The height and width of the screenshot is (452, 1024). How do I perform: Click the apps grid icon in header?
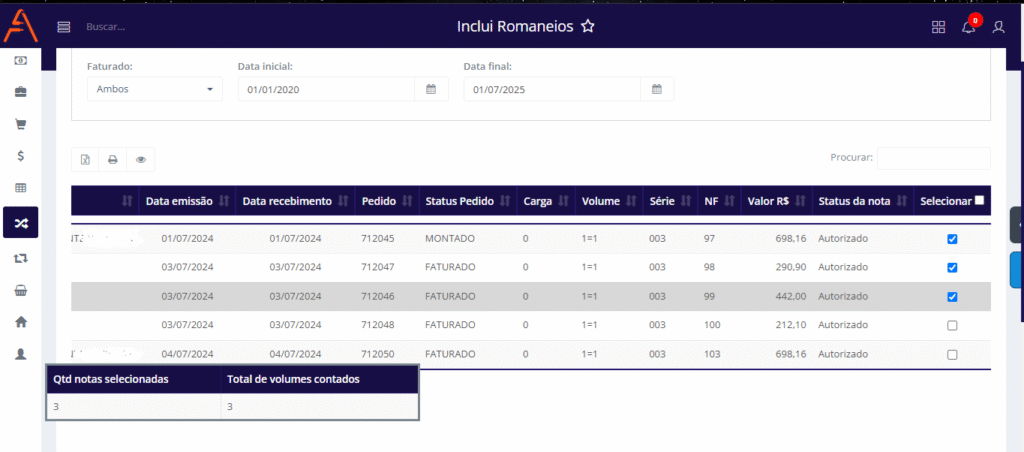(x=938, y=27)
